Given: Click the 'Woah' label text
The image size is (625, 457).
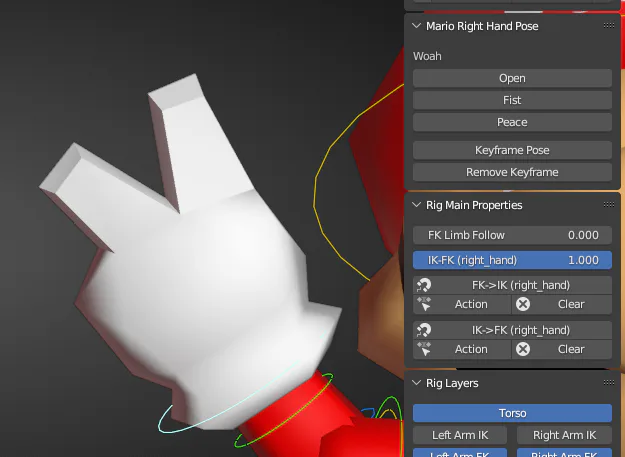Looking at the screenshot, I should click(x=427, y=56).
